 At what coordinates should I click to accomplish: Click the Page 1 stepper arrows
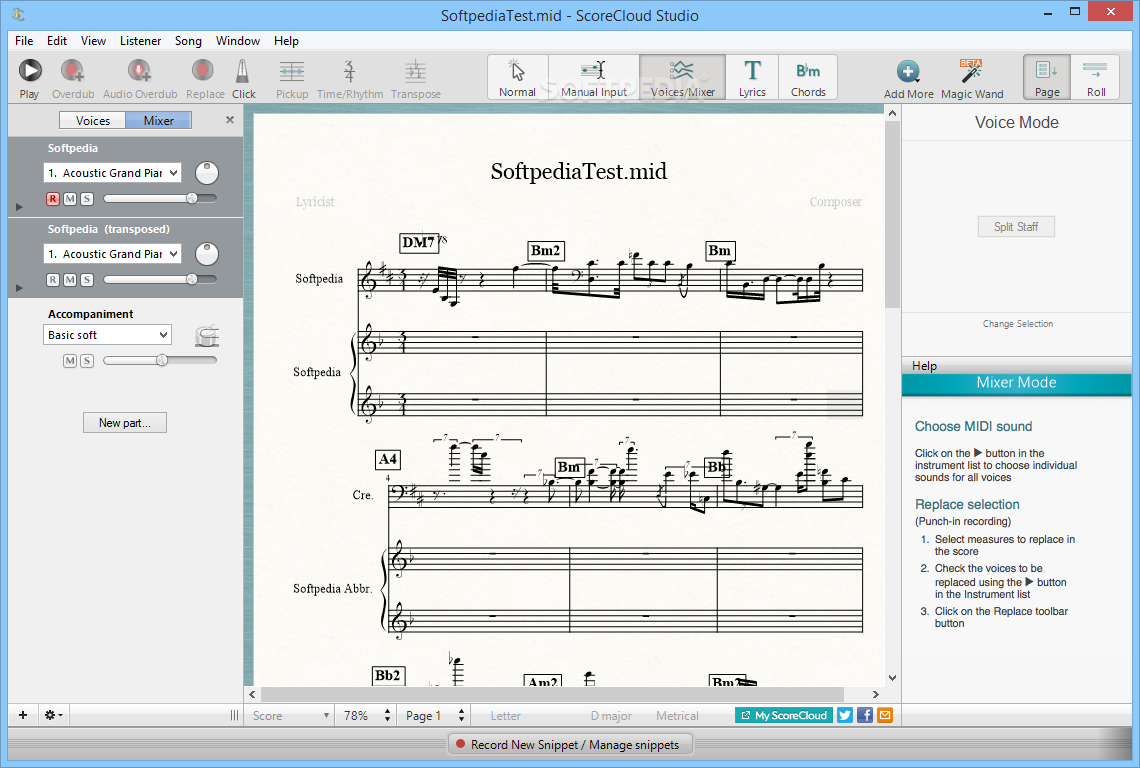(461, 716)
